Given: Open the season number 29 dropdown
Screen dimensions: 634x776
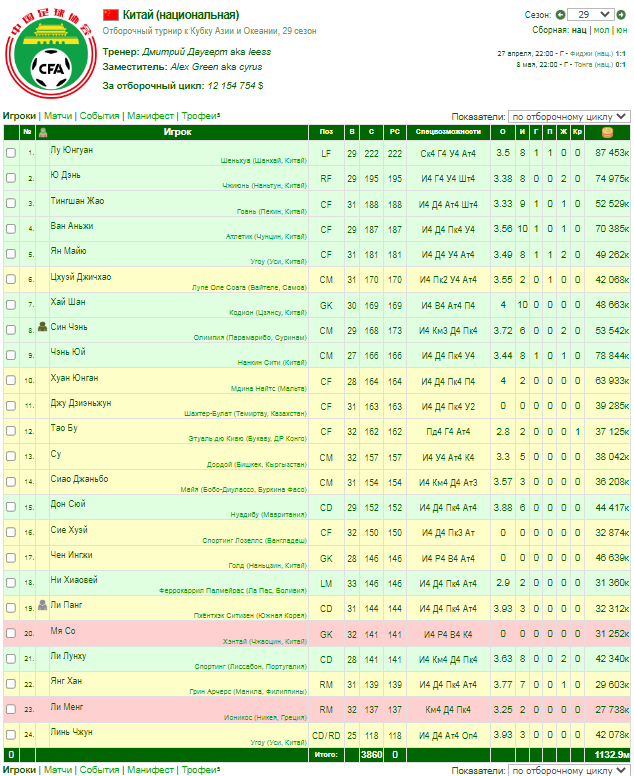Looking at the screenshot, I should 590,15.
